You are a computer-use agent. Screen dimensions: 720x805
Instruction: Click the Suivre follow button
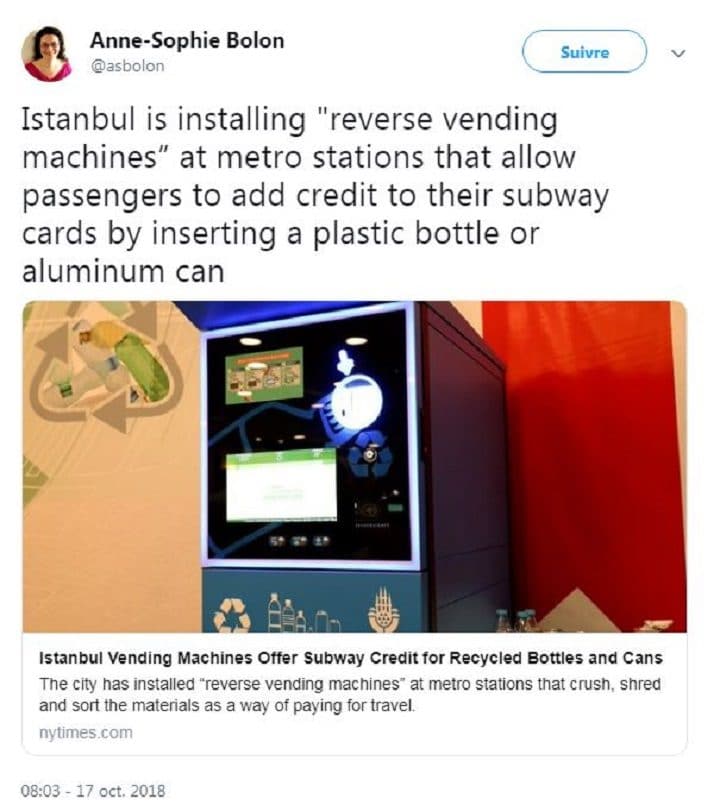click(x=584, y=51)
